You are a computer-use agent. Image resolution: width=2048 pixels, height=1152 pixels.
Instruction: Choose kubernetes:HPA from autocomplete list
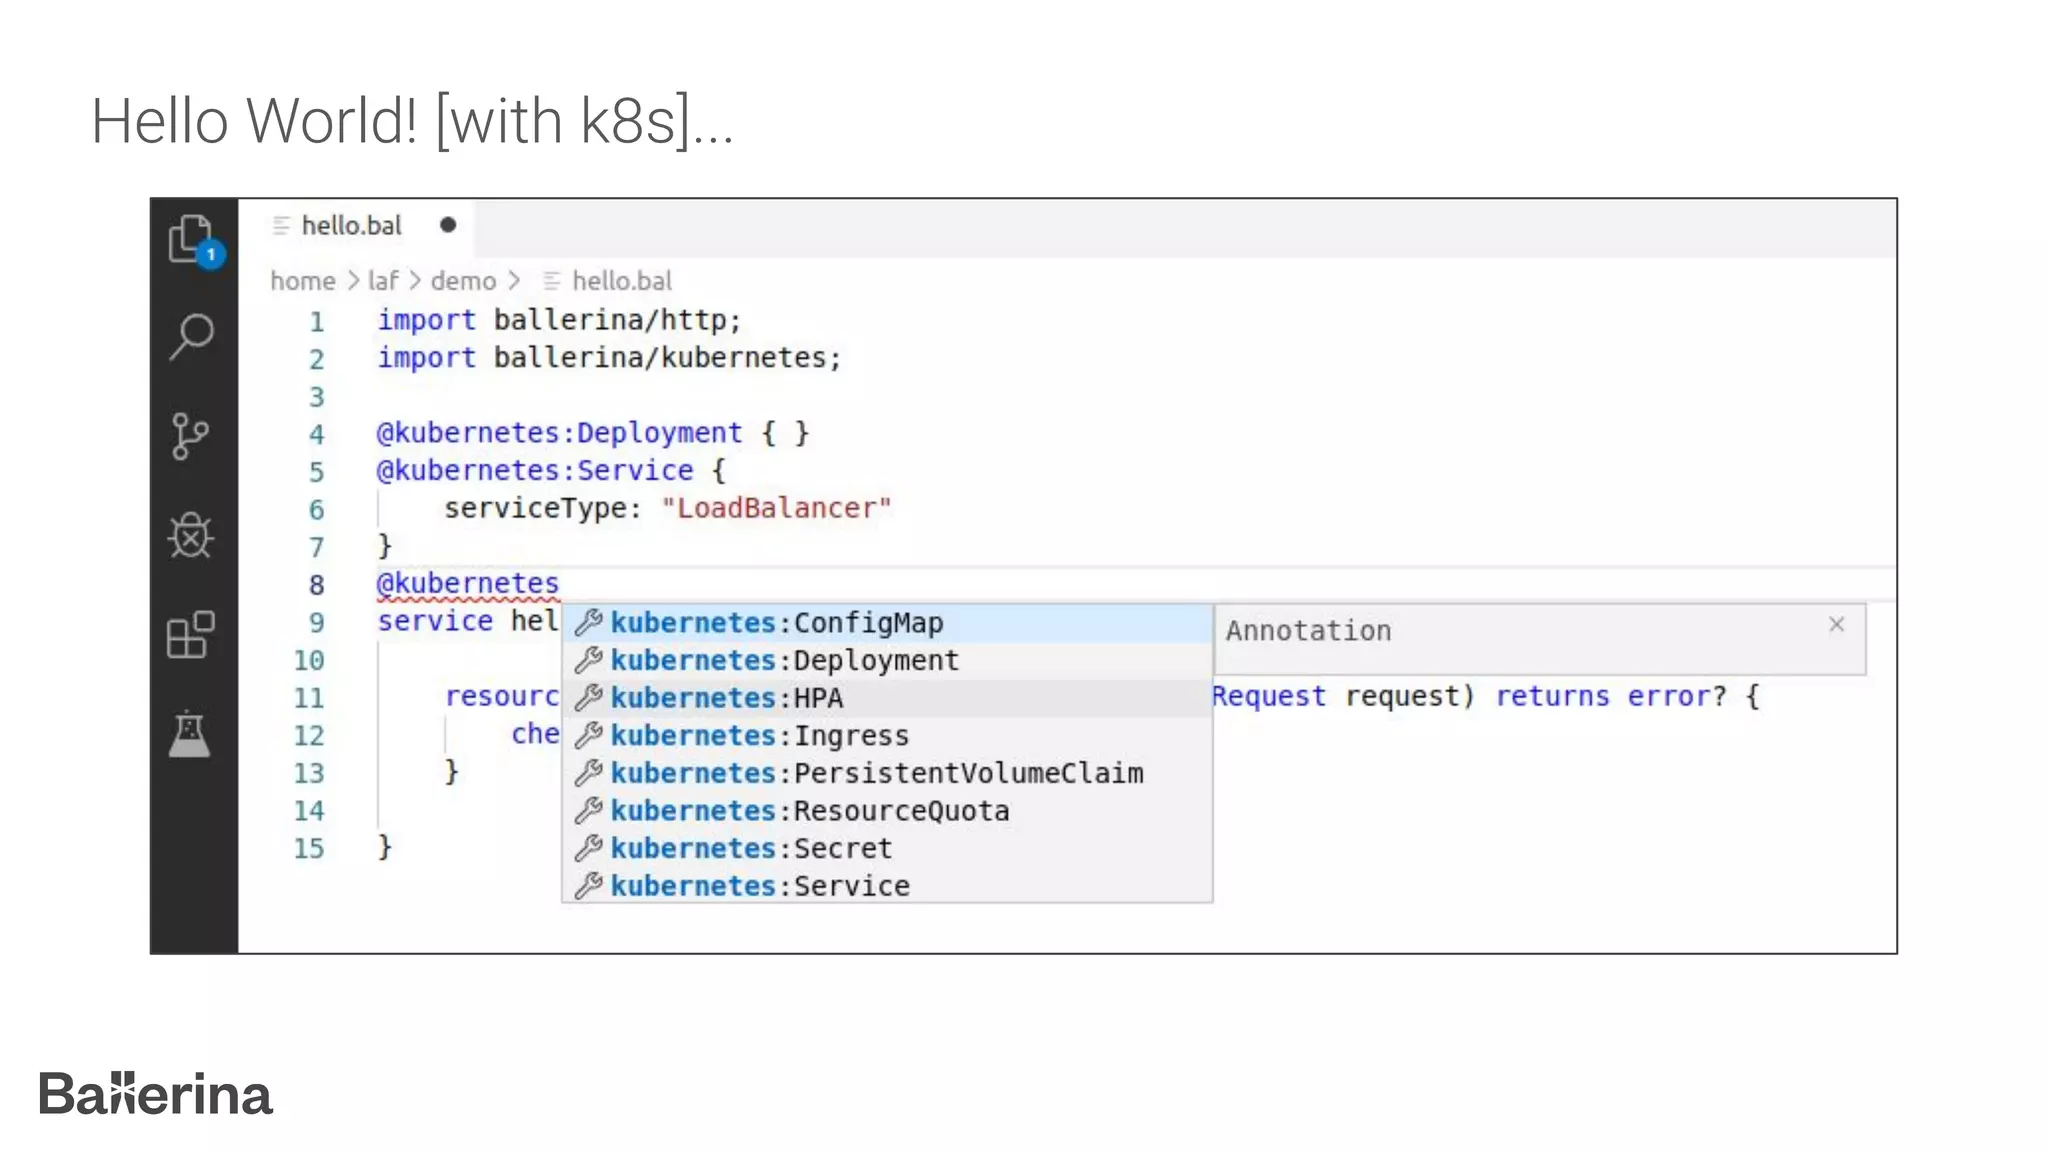coord(727,698)
